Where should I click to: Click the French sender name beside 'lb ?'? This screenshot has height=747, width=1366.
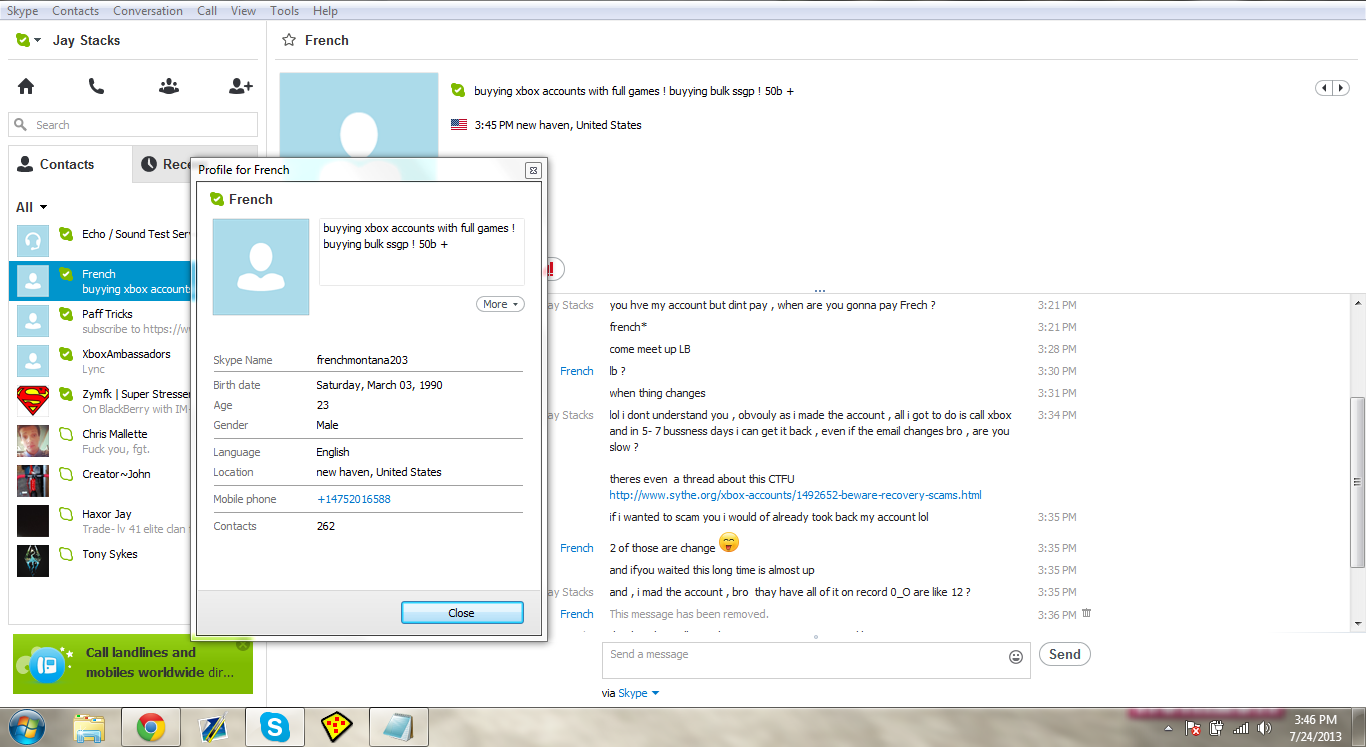coord(577,371)
